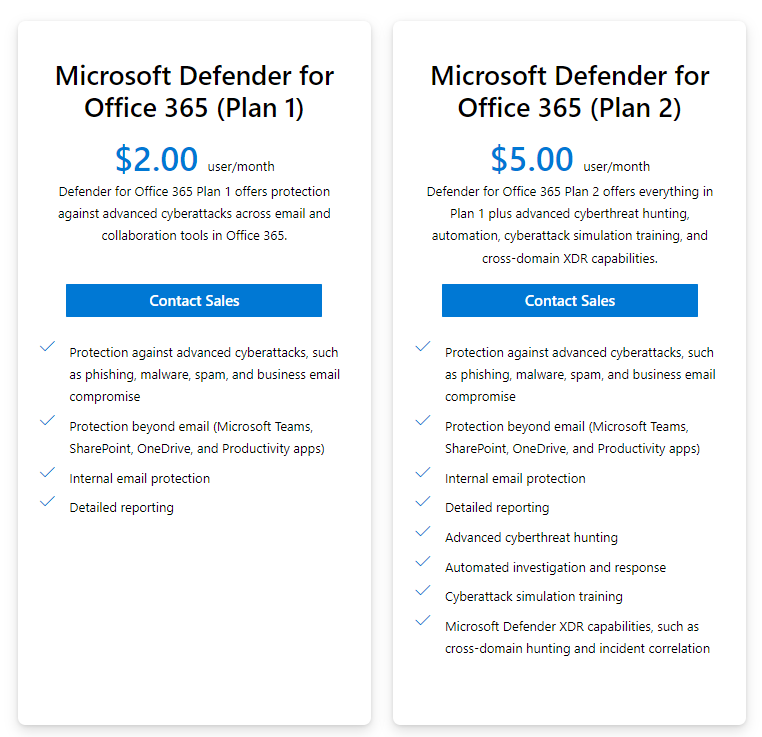Viewport: 762px width, 737px height.
Task: Click Plan 1 Contact Sales button
Action: 194,300
